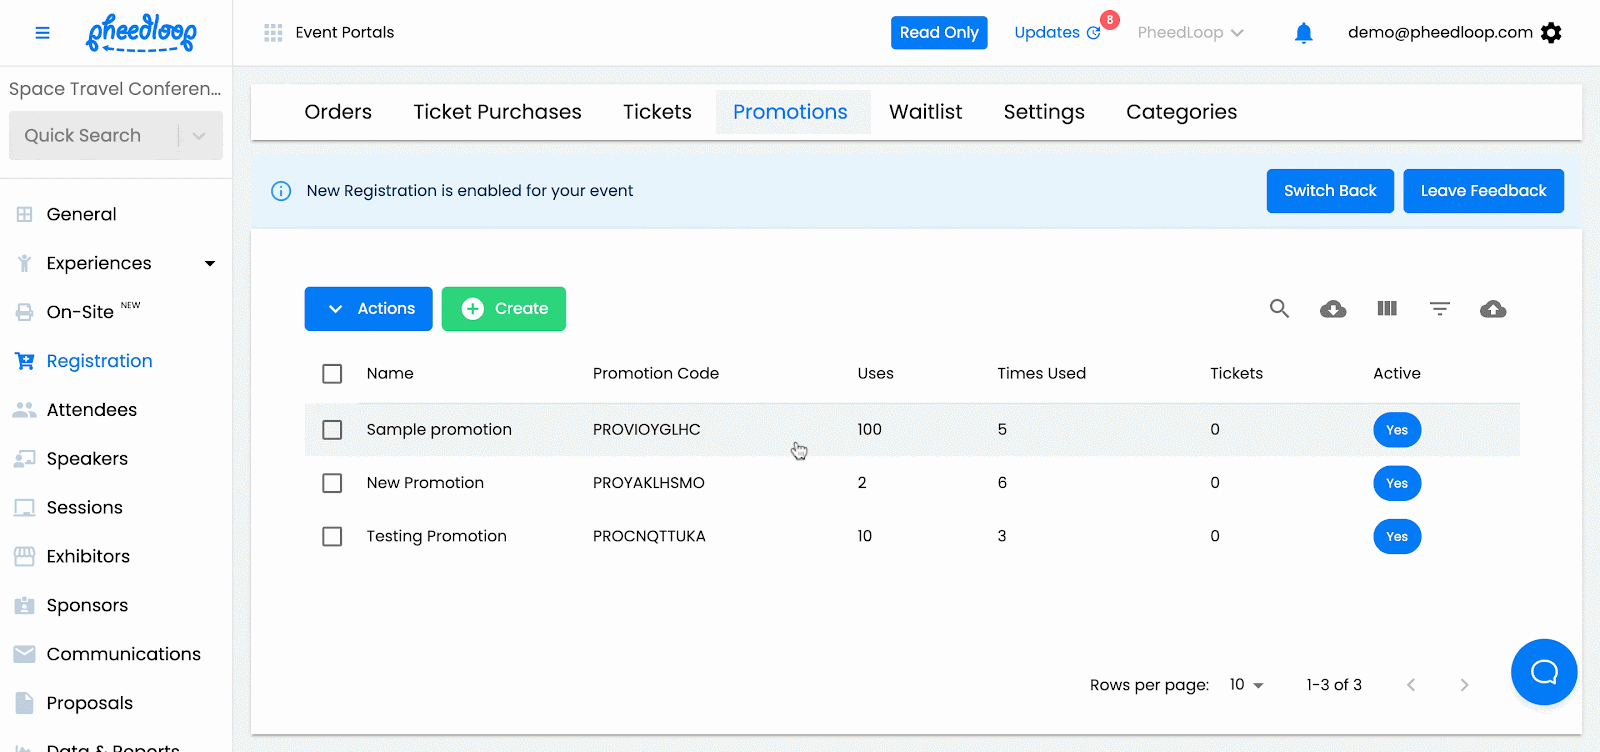Viewport: 1600px width, 752px height.
Task: Click the green Create button
Action: pyautogui.click(x=504, y=309)
